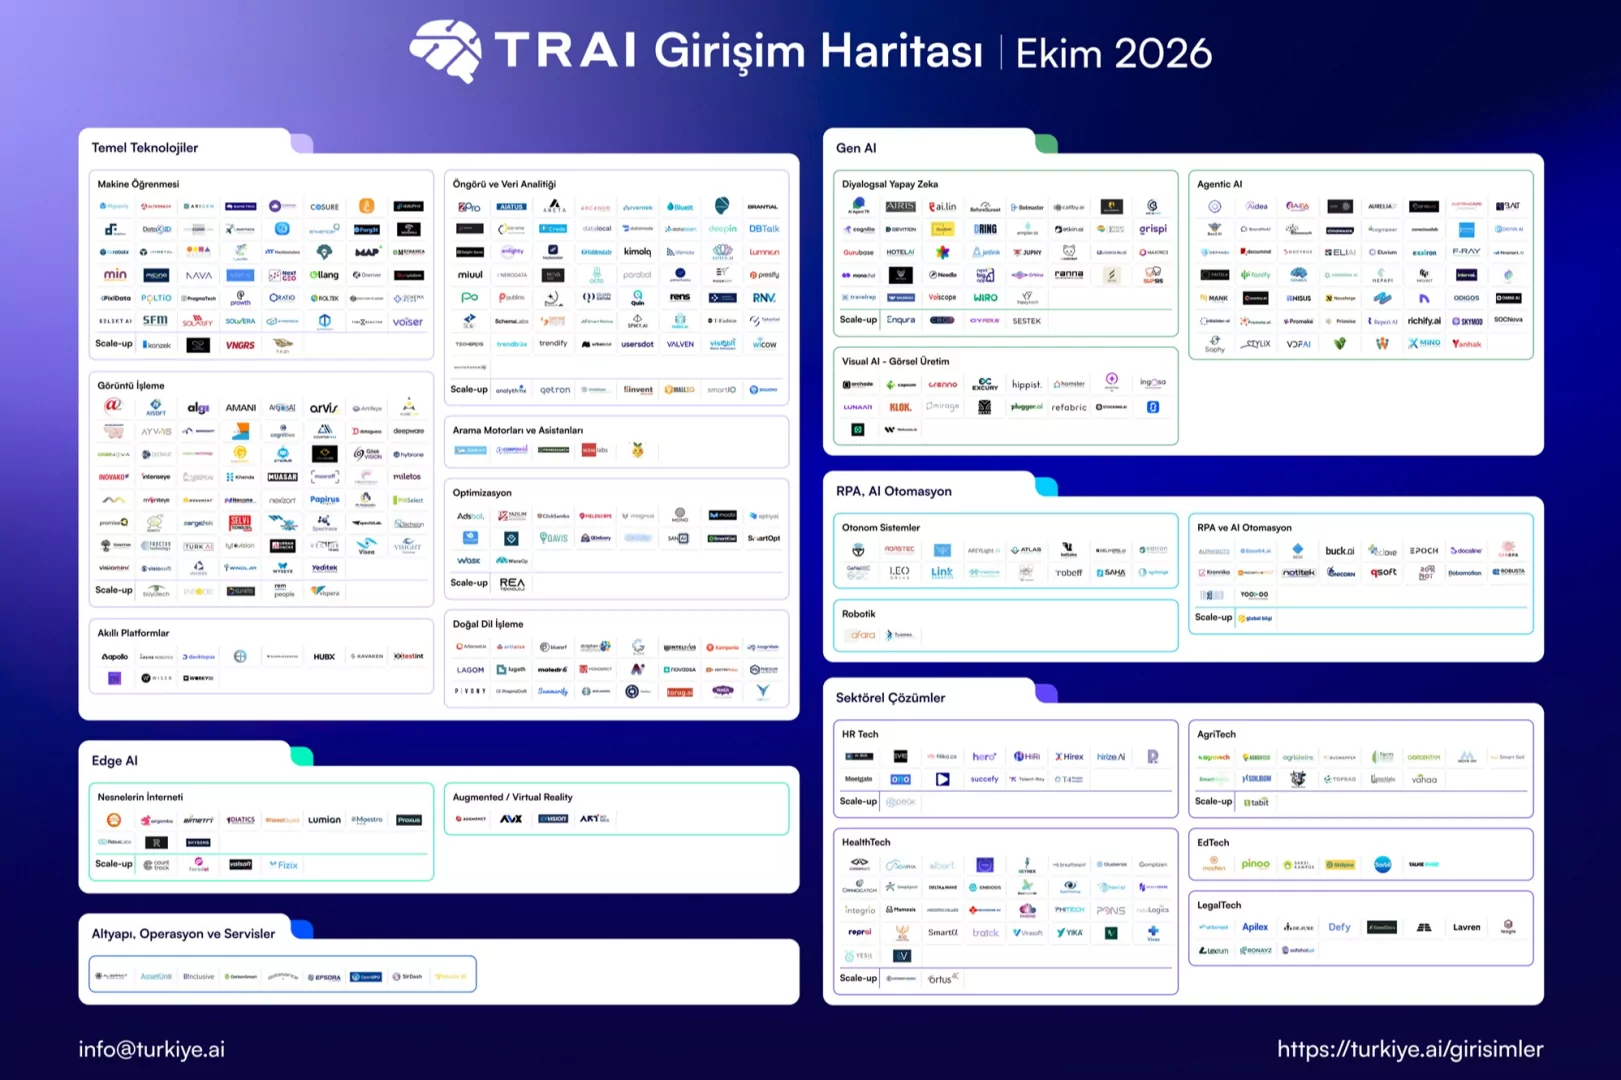Select the DBTalk logo in Öngörü ve Veri Analitiği
This screenshot has height=1080, width=1621.
click(764, 229)
